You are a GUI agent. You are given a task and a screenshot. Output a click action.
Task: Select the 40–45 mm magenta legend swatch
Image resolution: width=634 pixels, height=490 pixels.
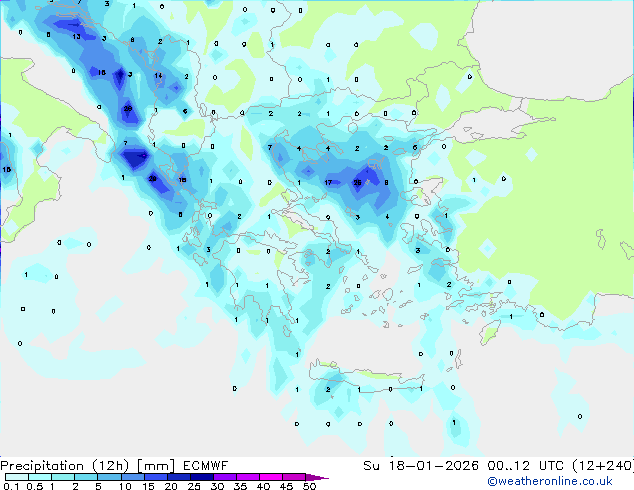271,477
